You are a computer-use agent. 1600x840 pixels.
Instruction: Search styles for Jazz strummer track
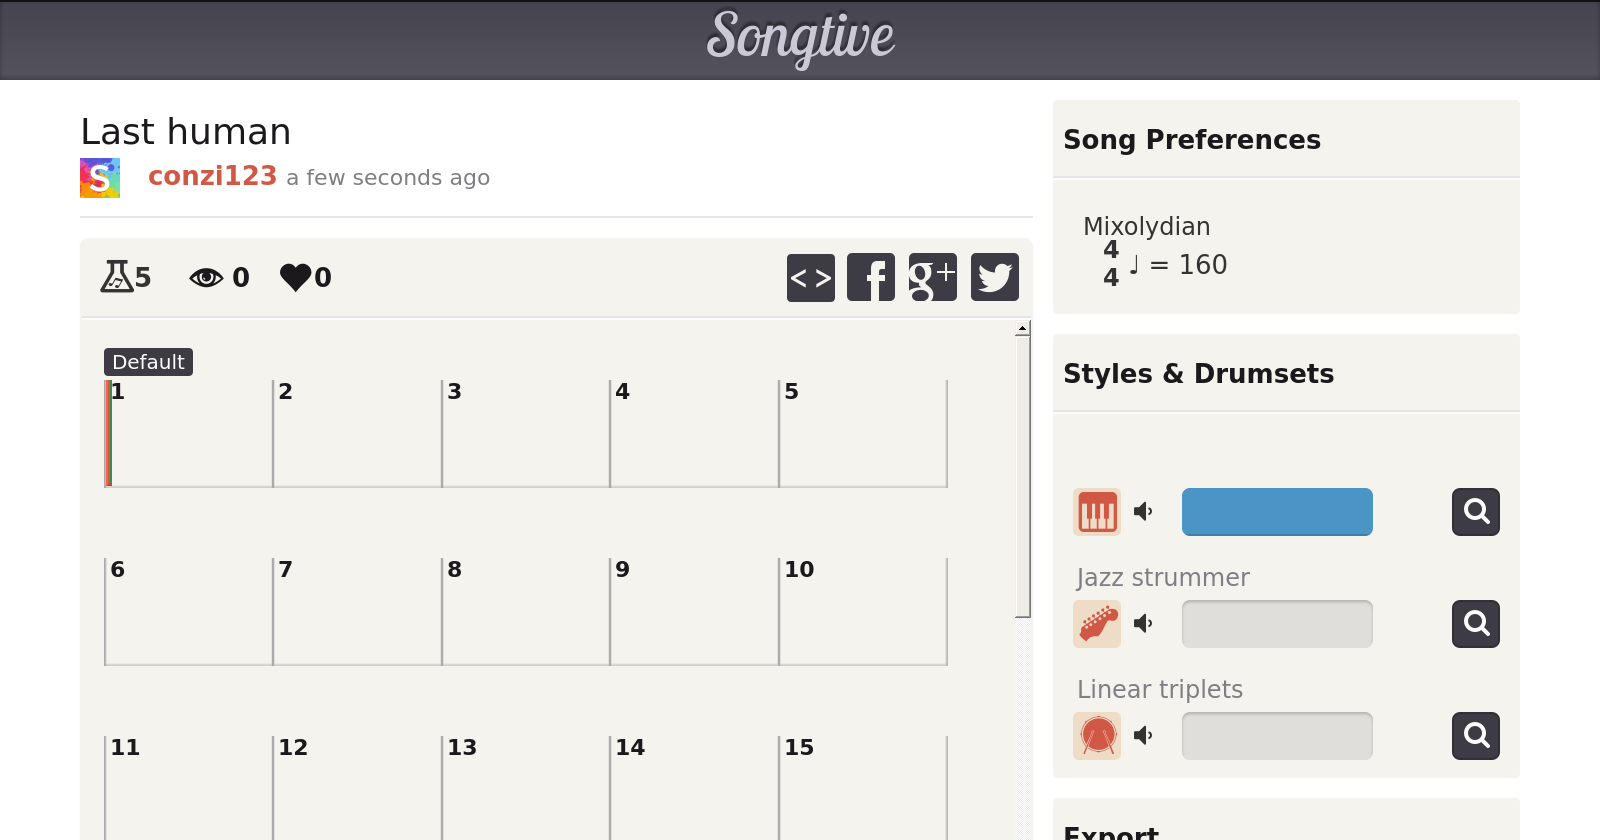(1476, 624)
